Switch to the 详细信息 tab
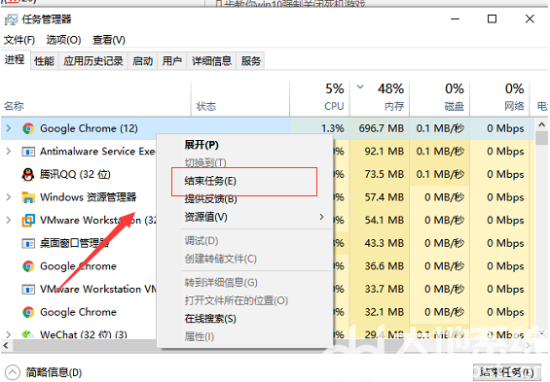Viewport: 550px width, 382px height. coord(212,61)
